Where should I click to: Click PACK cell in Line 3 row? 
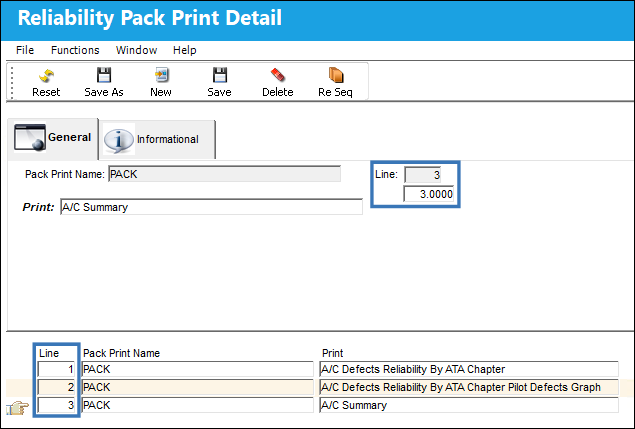(198, 405)
